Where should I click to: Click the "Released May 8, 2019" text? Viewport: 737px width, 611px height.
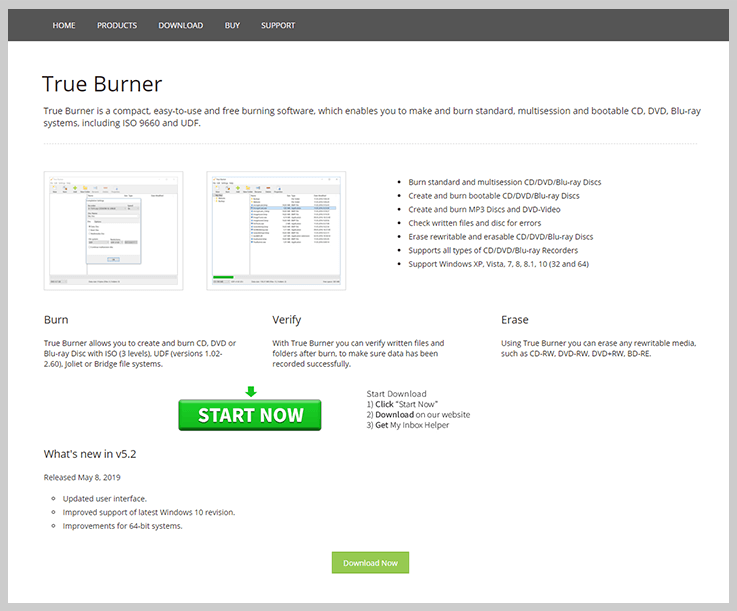tap(82, 478)
